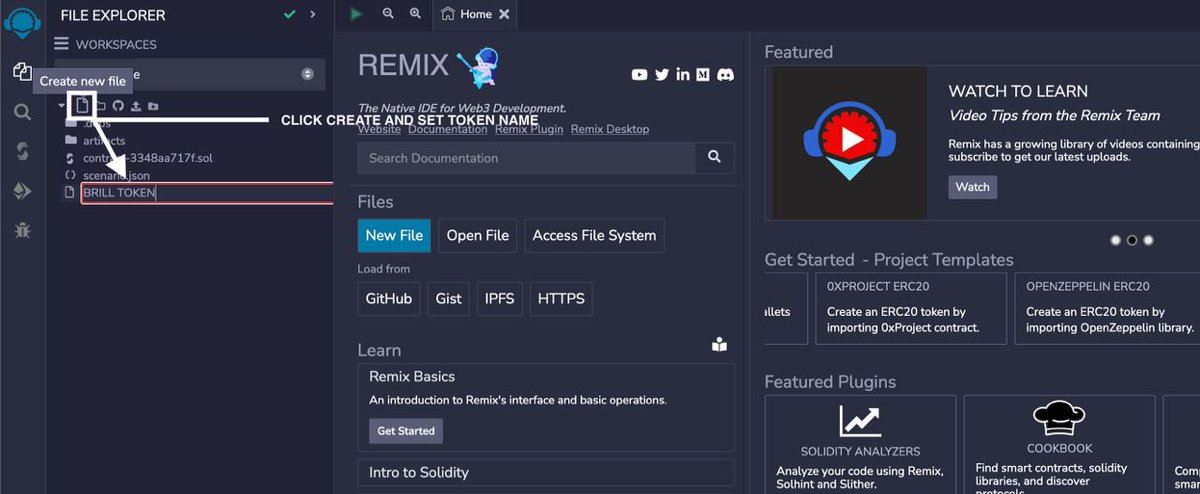Open the Remix Discord icon

tap(726, 75)
